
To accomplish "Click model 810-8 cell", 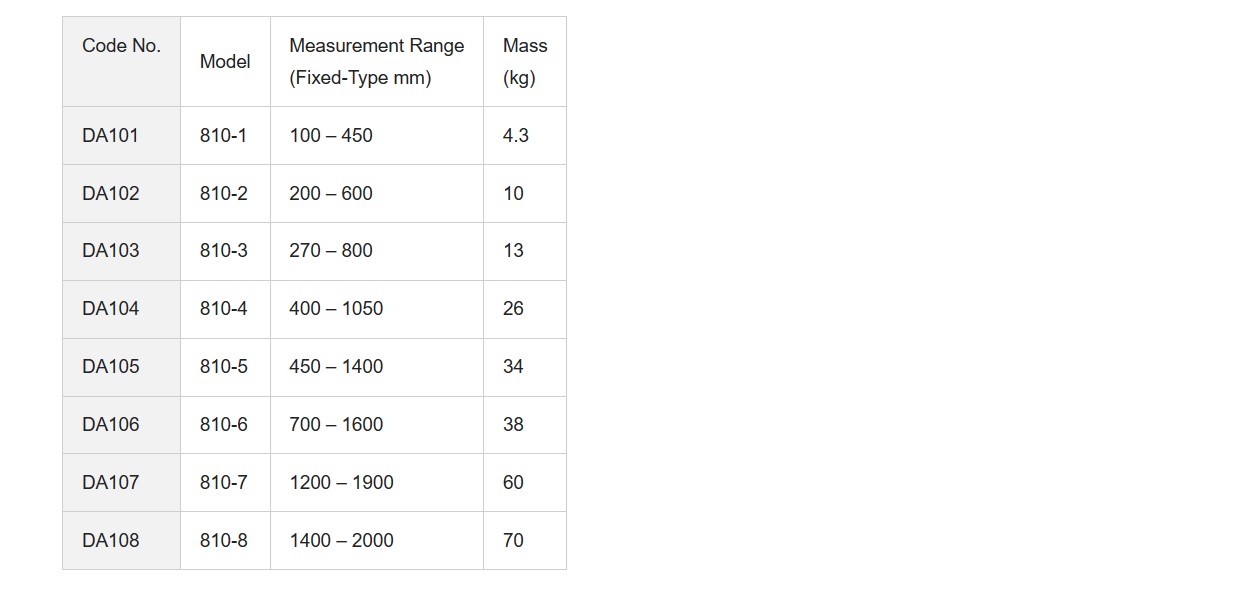I will pos(225,540).
